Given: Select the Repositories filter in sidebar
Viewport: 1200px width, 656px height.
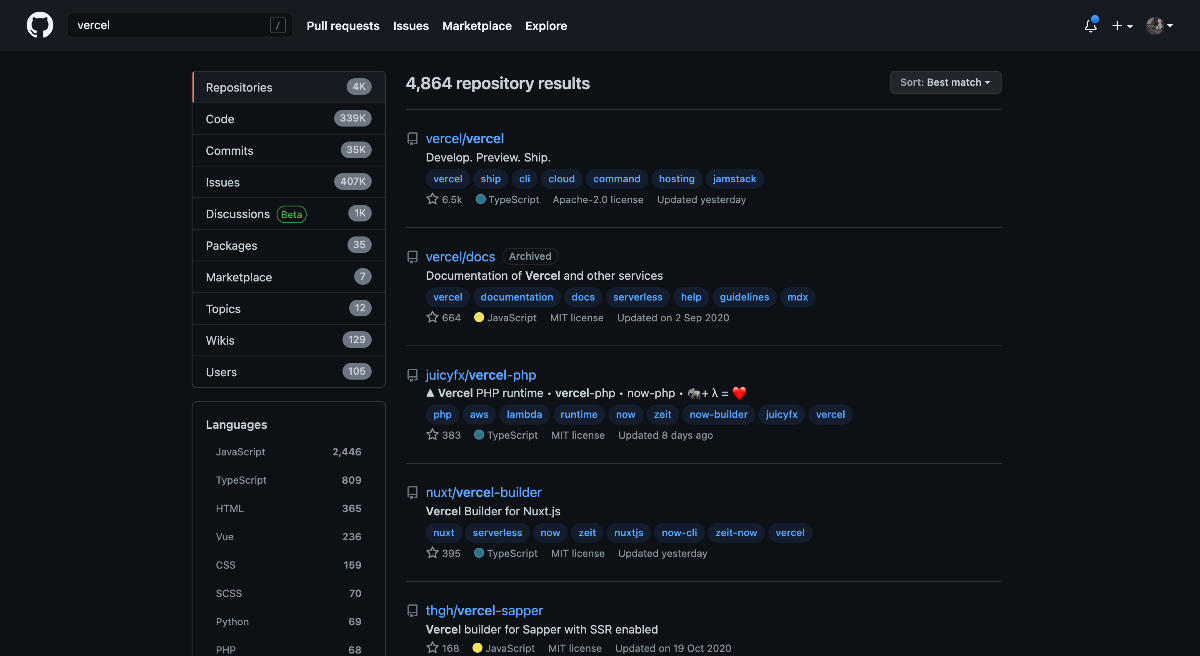Looking at the screenshot, I should click(288, 87).
